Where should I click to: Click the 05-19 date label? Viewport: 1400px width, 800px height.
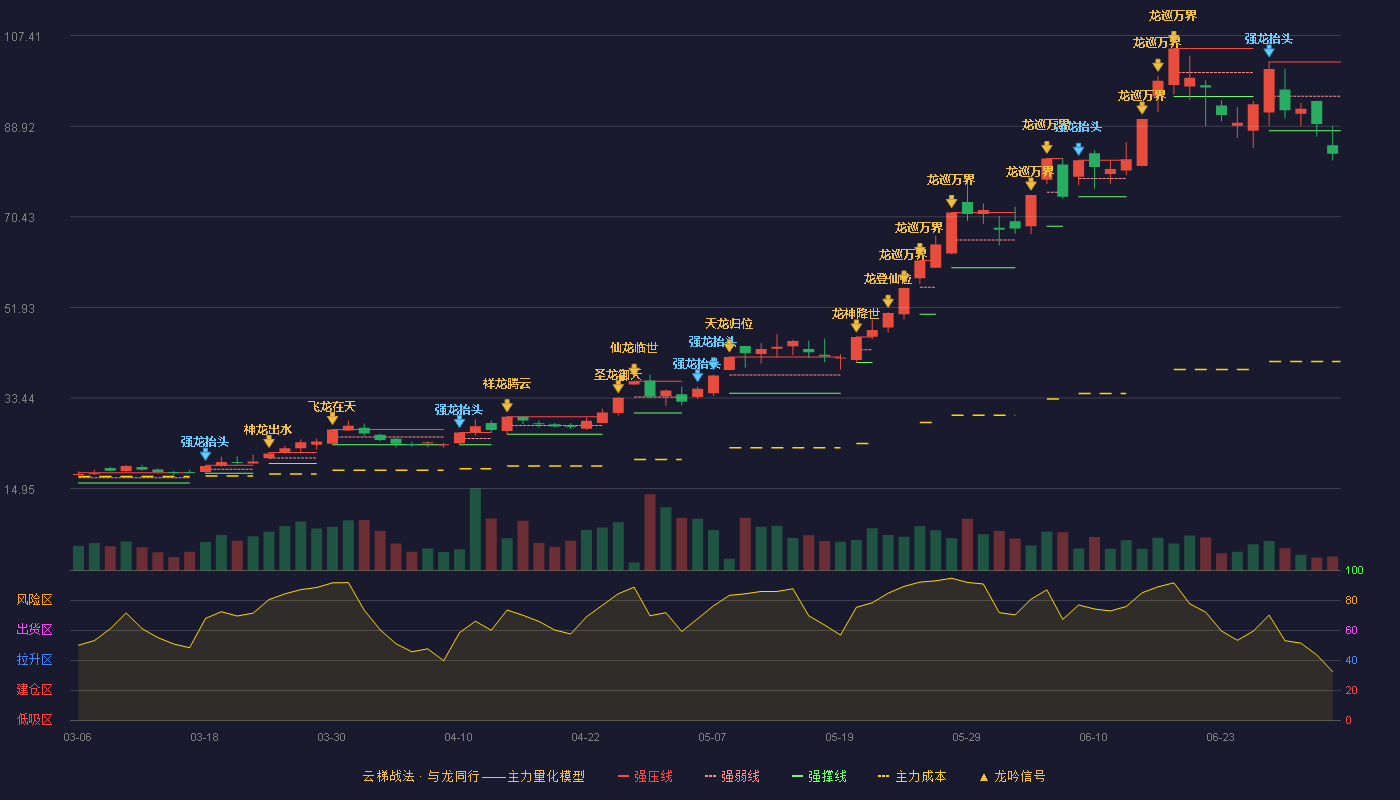click(x=839, y=737)
